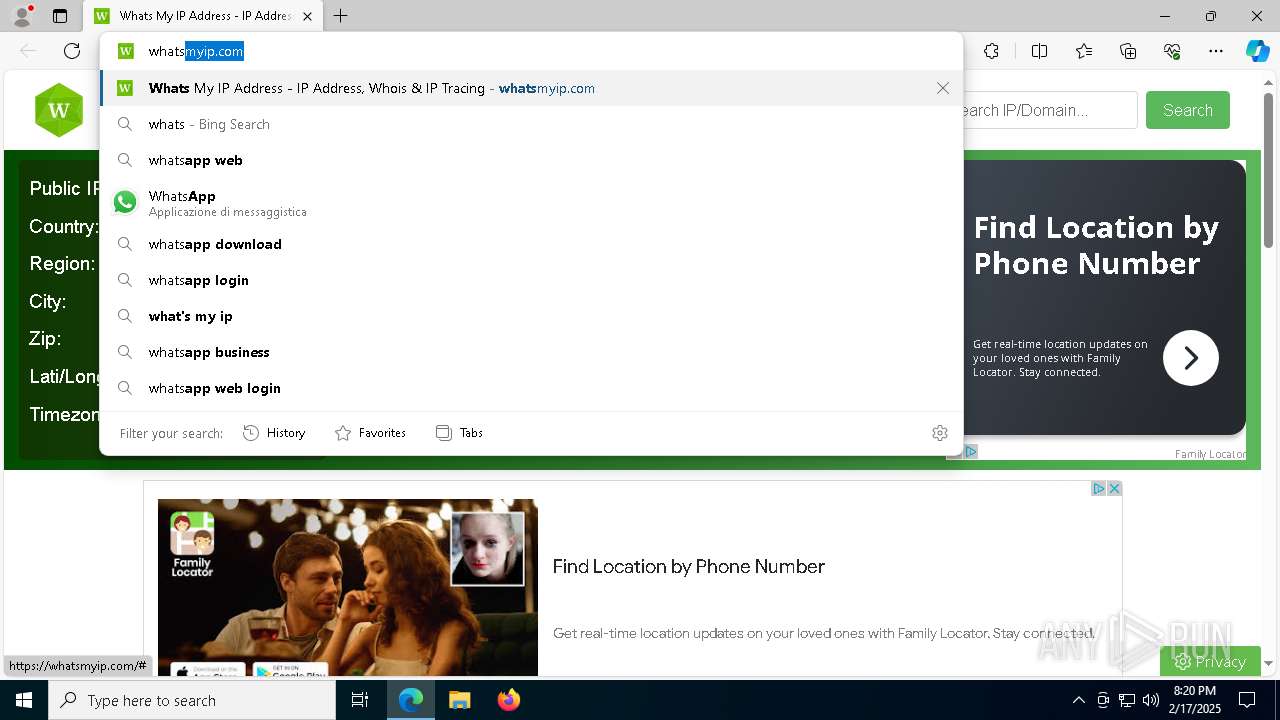Open Browser essentials heart icon
The width and height of the screenshot is (1280, 720).
coord(1172,51)
